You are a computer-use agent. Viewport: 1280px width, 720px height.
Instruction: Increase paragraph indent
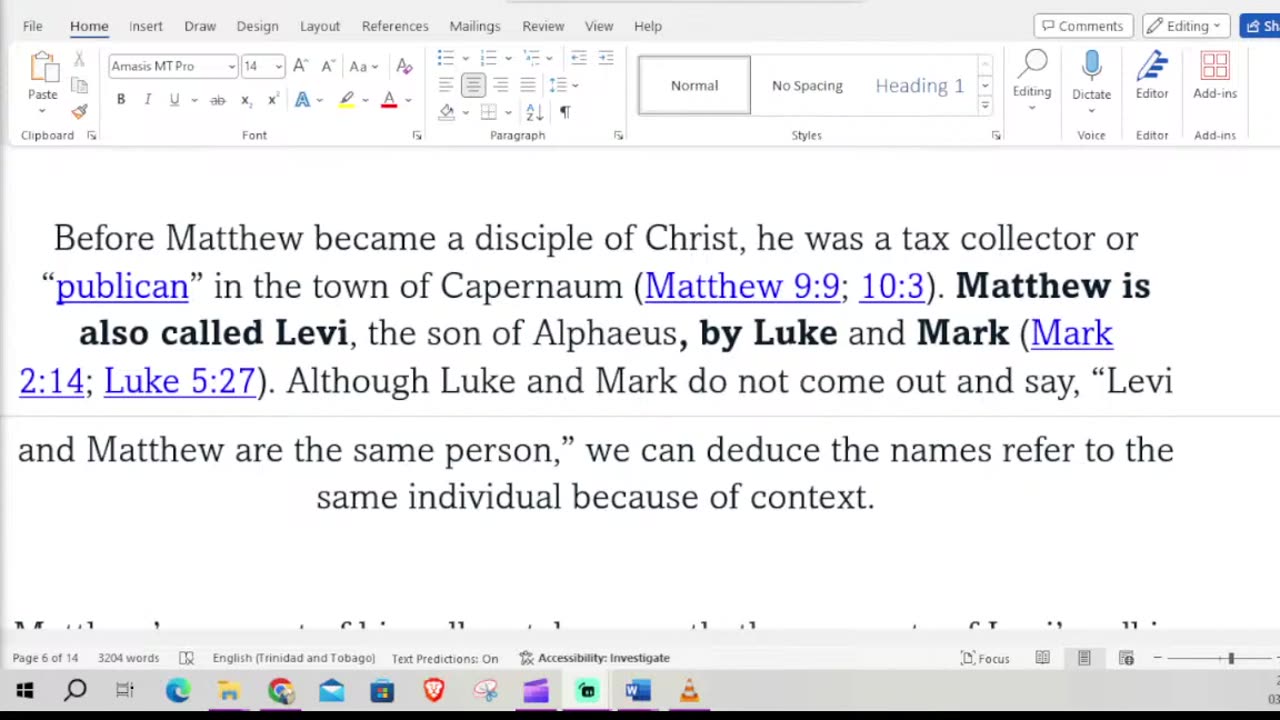[606, 58]
